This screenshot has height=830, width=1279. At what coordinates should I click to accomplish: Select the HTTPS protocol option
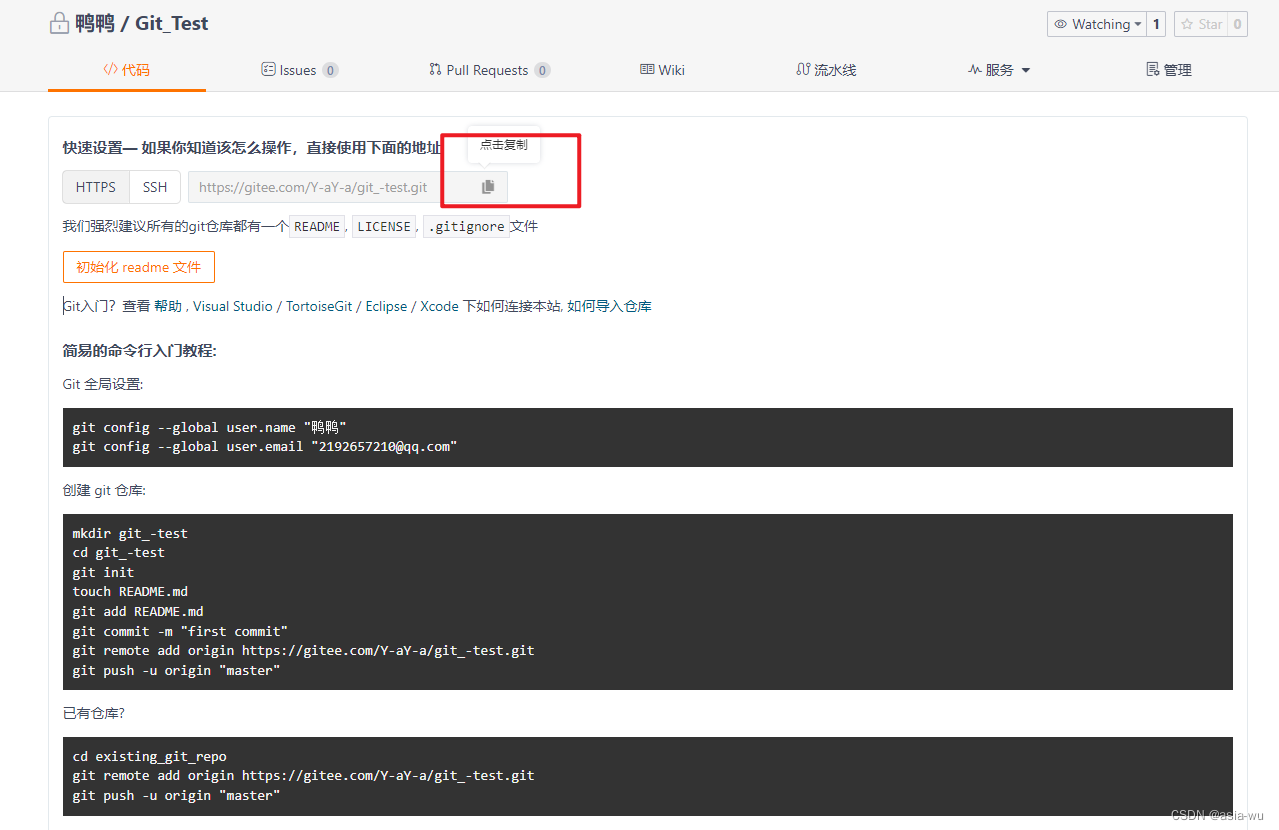pos(96,187)
